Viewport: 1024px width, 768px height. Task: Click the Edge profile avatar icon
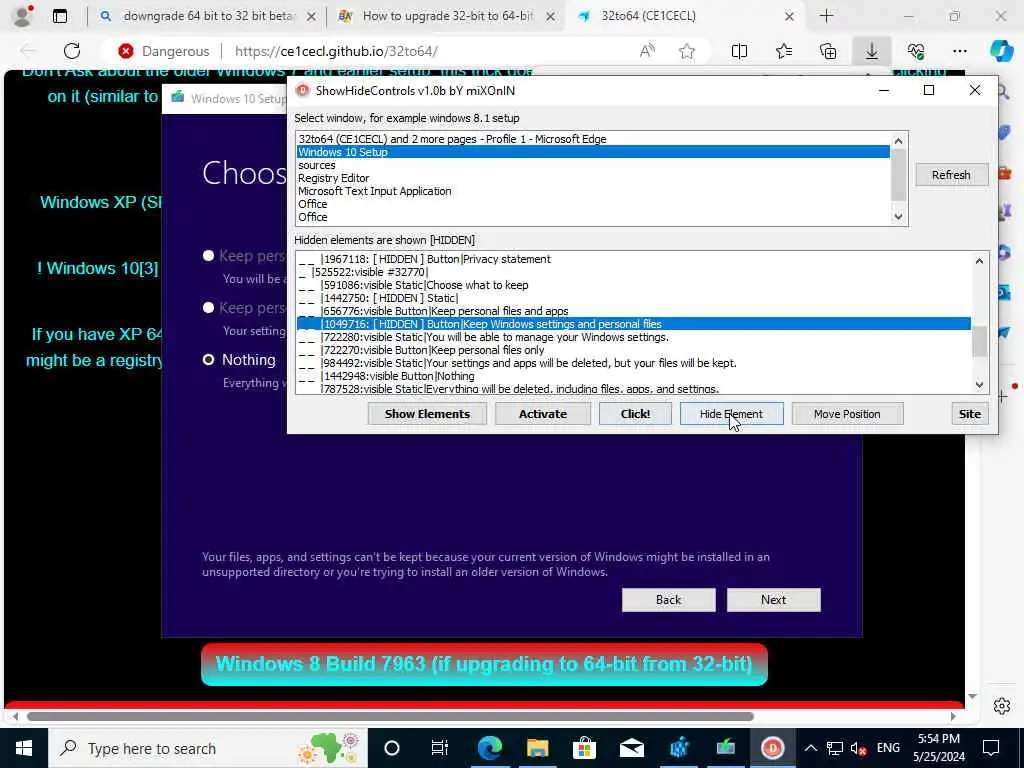[x=22, y=16]
